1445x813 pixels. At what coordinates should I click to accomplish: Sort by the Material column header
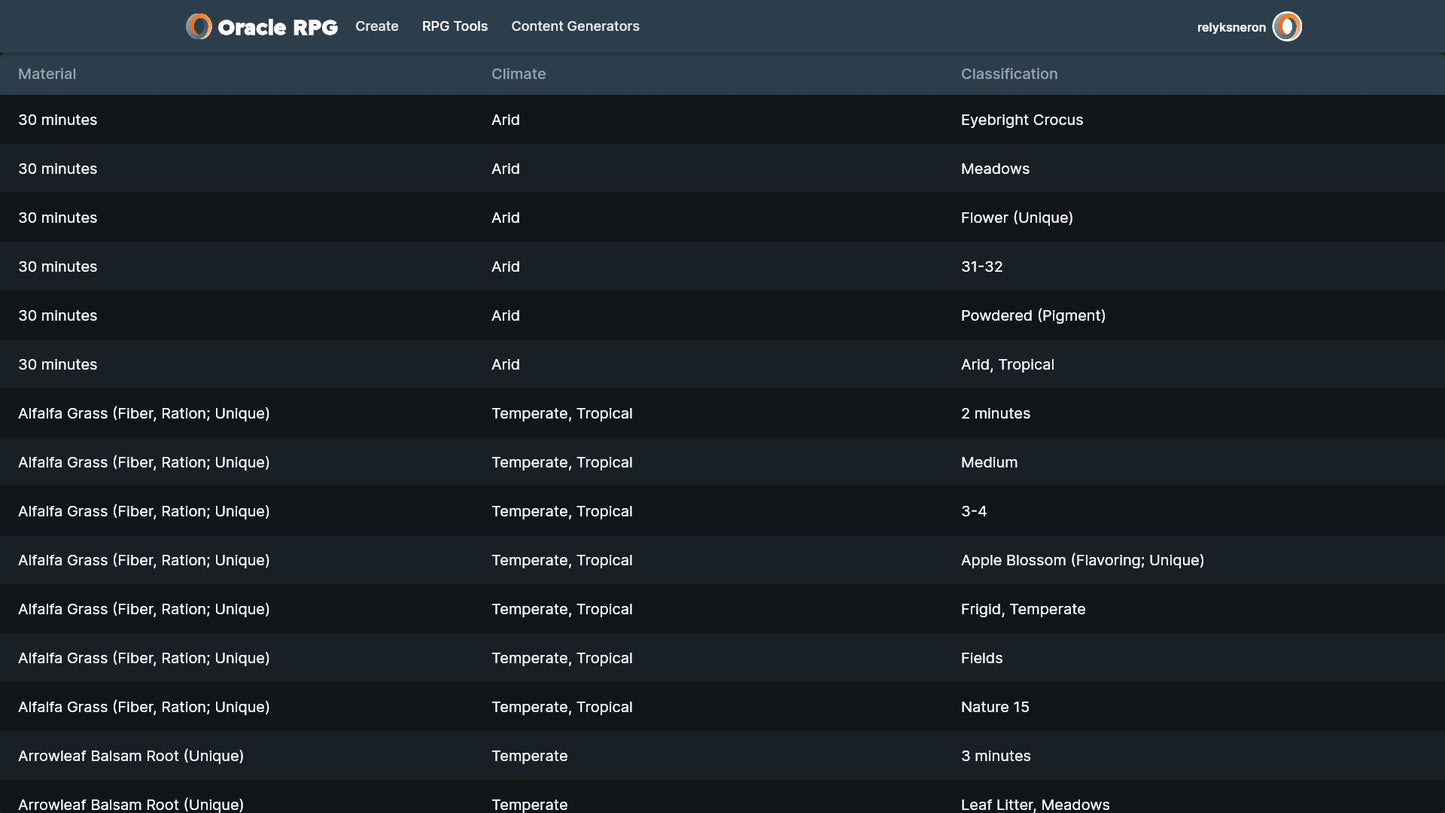click(x=47, y=74)
